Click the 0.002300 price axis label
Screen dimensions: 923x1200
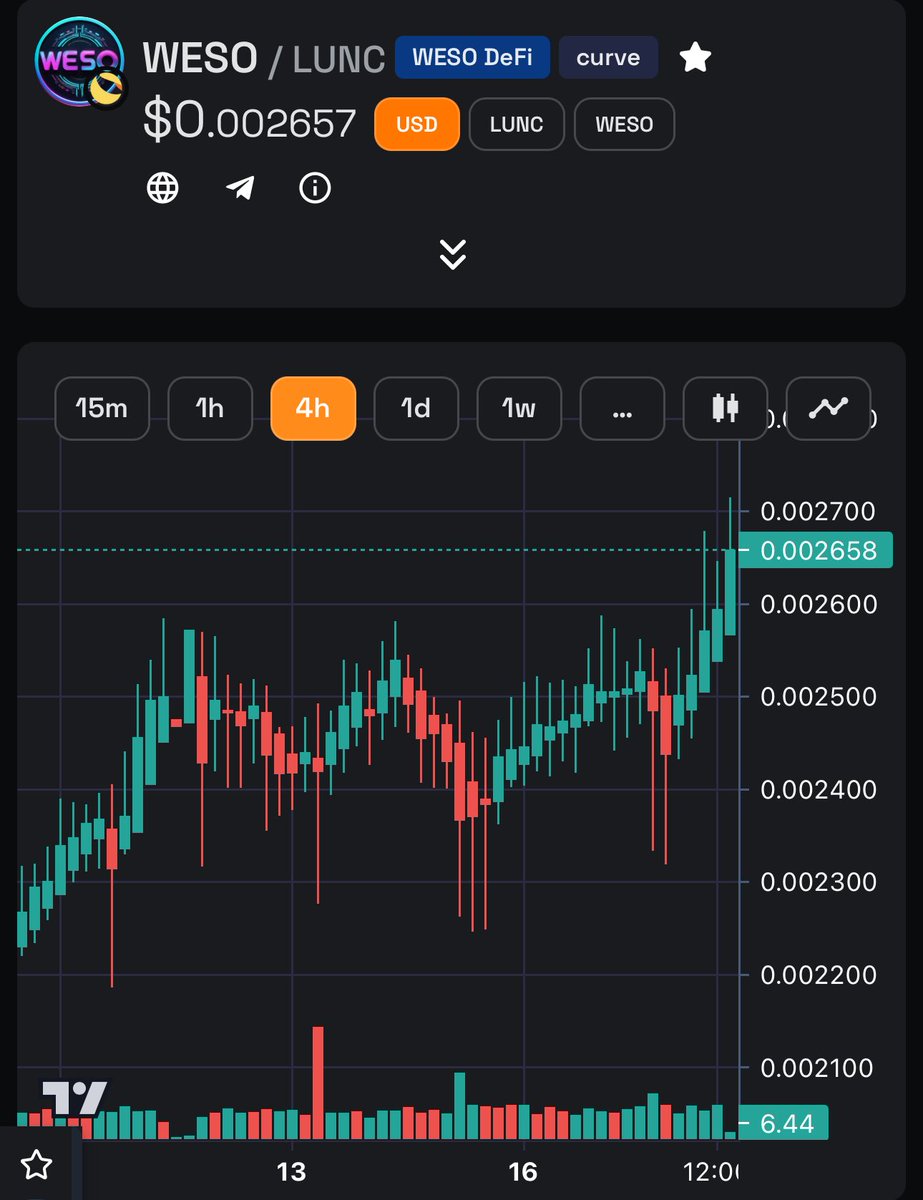tap(818, 882)
